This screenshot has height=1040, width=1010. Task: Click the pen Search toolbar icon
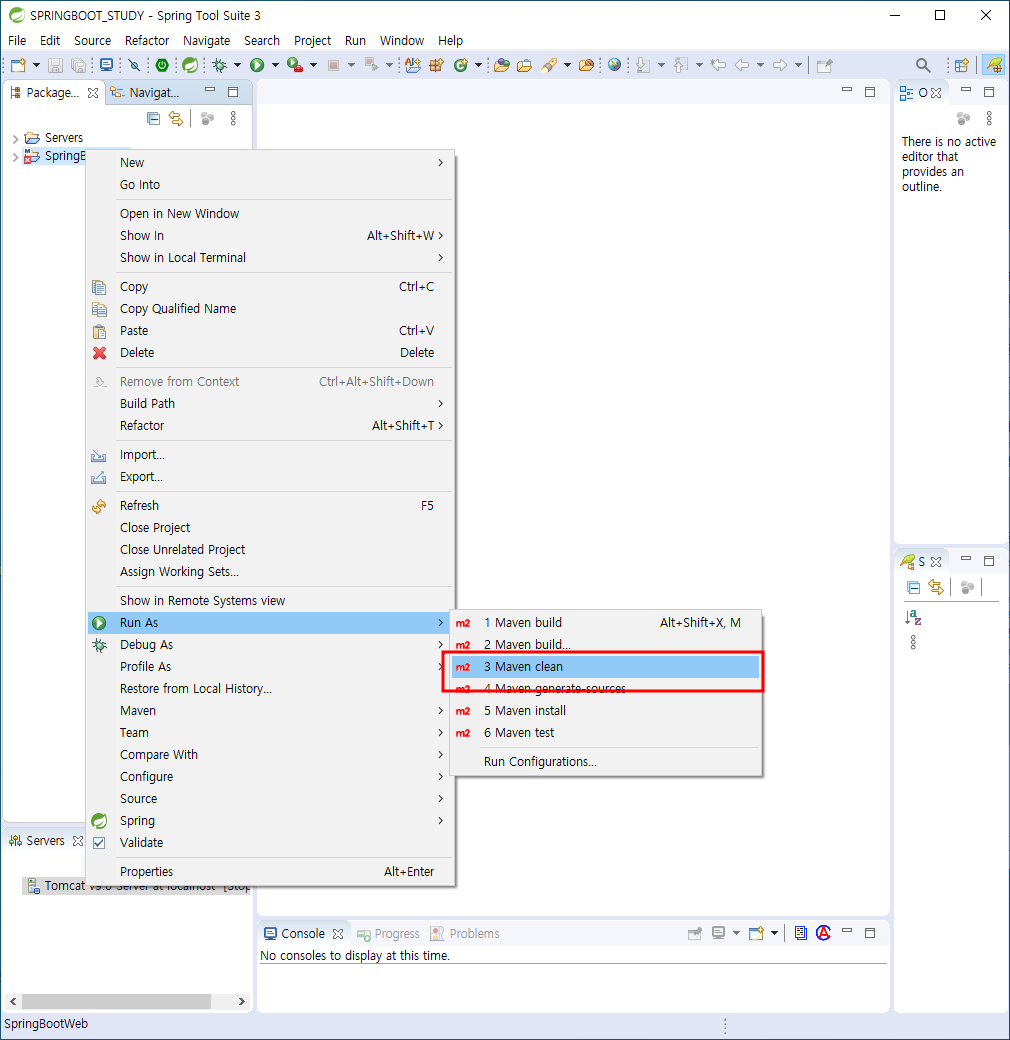pos(548,65)
